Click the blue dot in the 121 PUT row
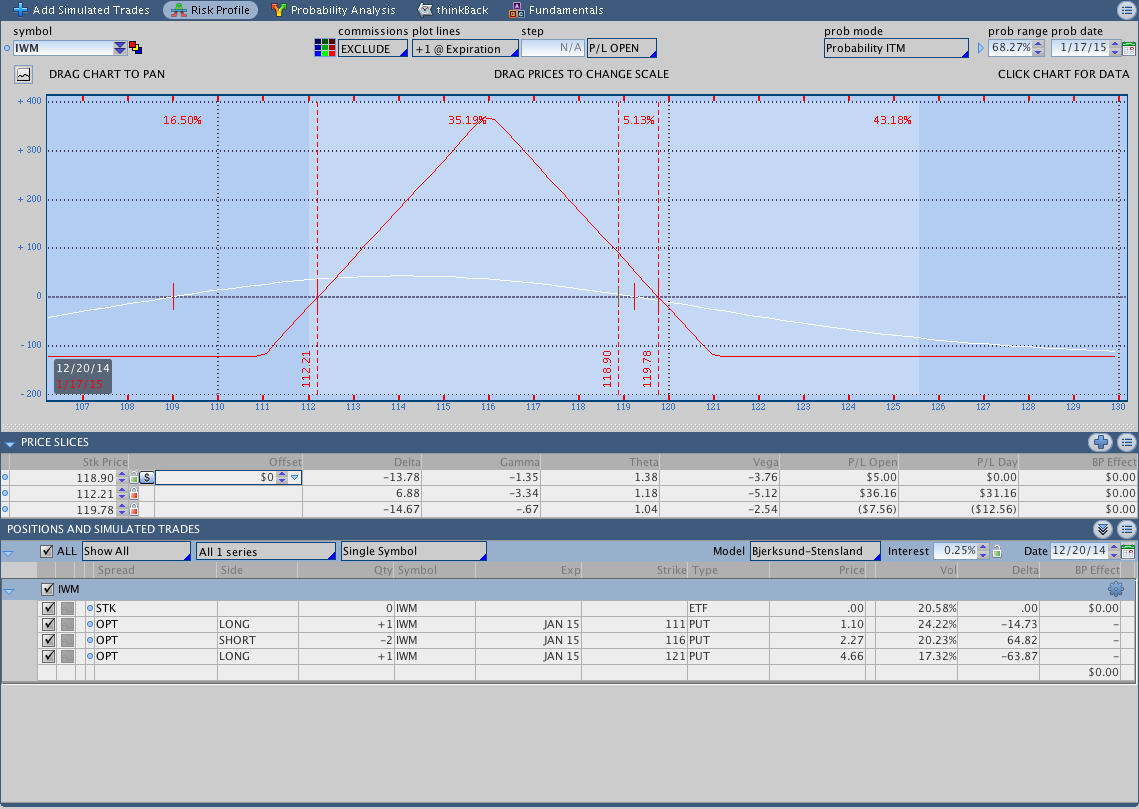The image size is (1139, 809). point(90,656)
